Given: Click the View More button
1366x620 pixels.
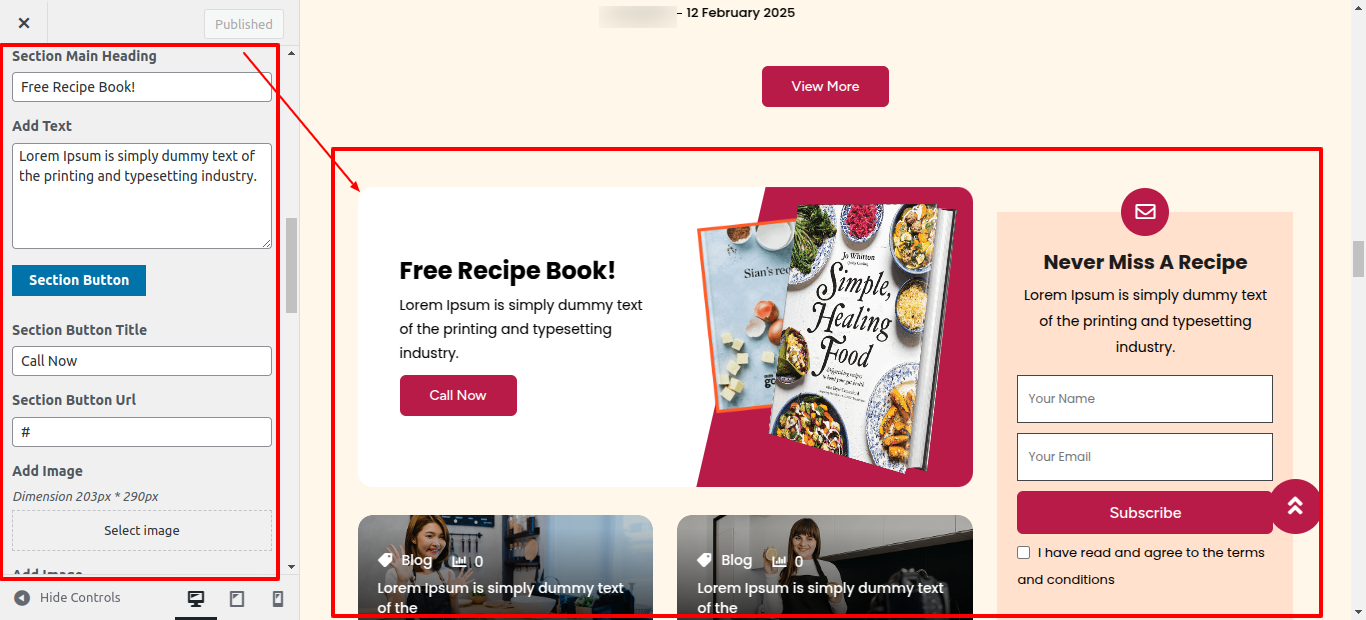Looking at the screenshot, I should point(825,86).
